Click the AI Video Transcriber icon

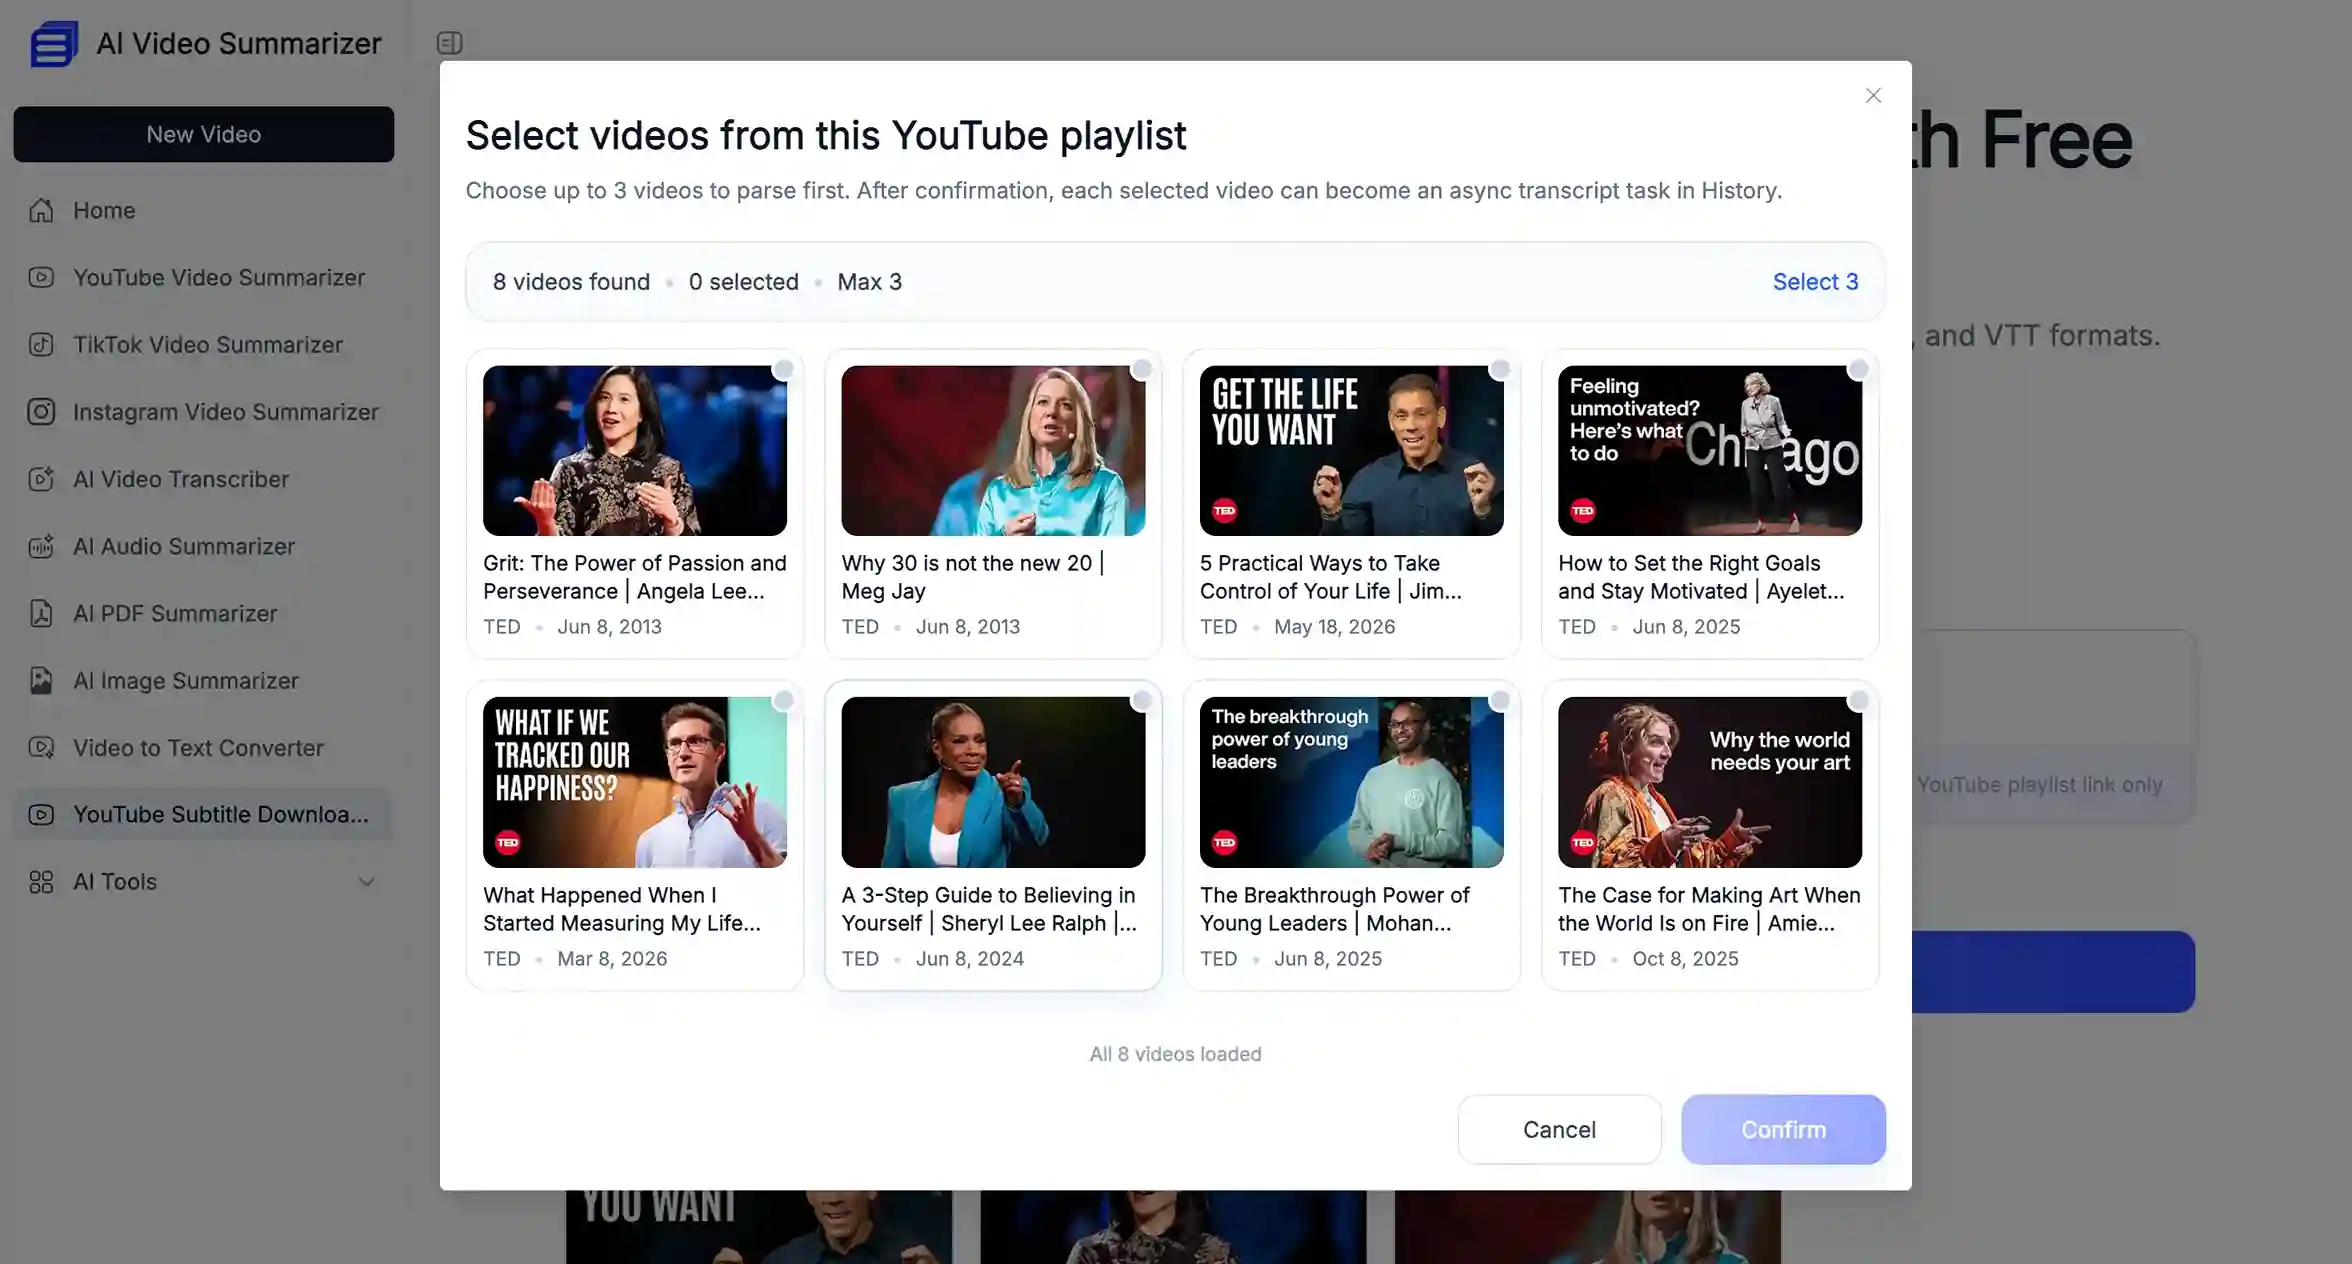coord(41,479)
